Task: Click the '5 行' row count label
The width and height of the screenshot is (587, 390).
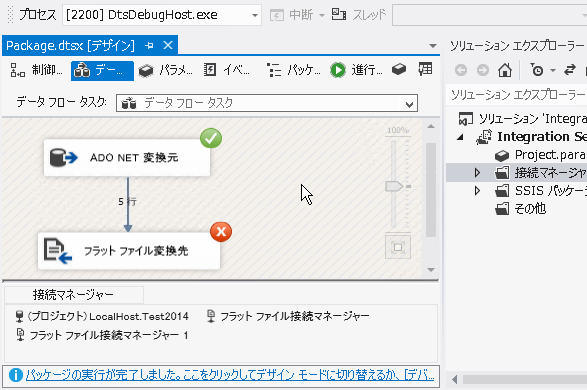Action: (127, 202)
